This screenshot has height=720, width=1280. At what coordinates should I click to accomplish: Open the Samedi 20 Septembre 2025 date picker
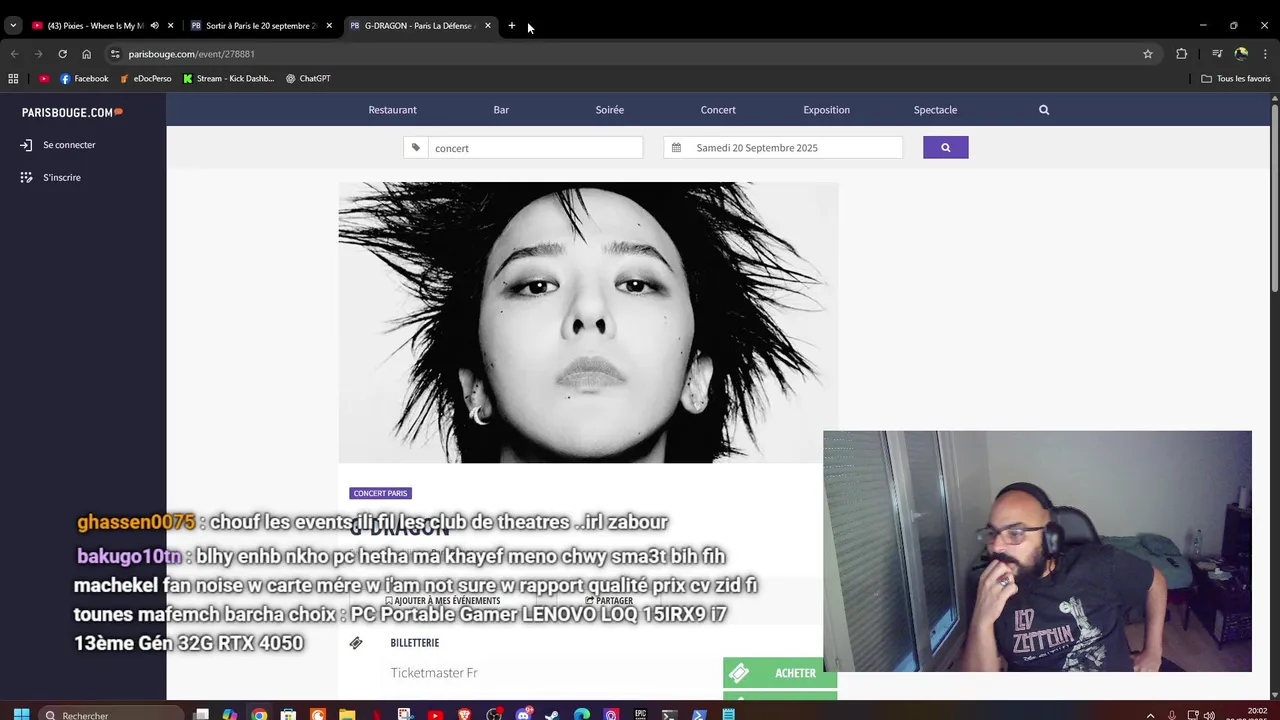[783, 148]
